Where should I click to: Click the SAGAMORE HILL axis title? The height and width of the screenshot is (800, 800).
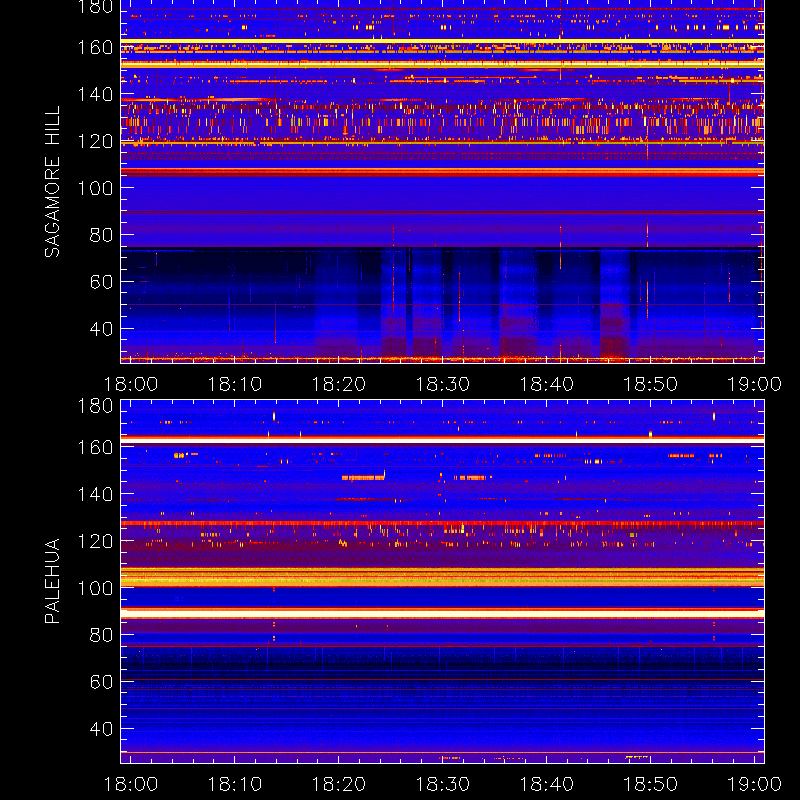pyautogui.click(x=53, y=182)
